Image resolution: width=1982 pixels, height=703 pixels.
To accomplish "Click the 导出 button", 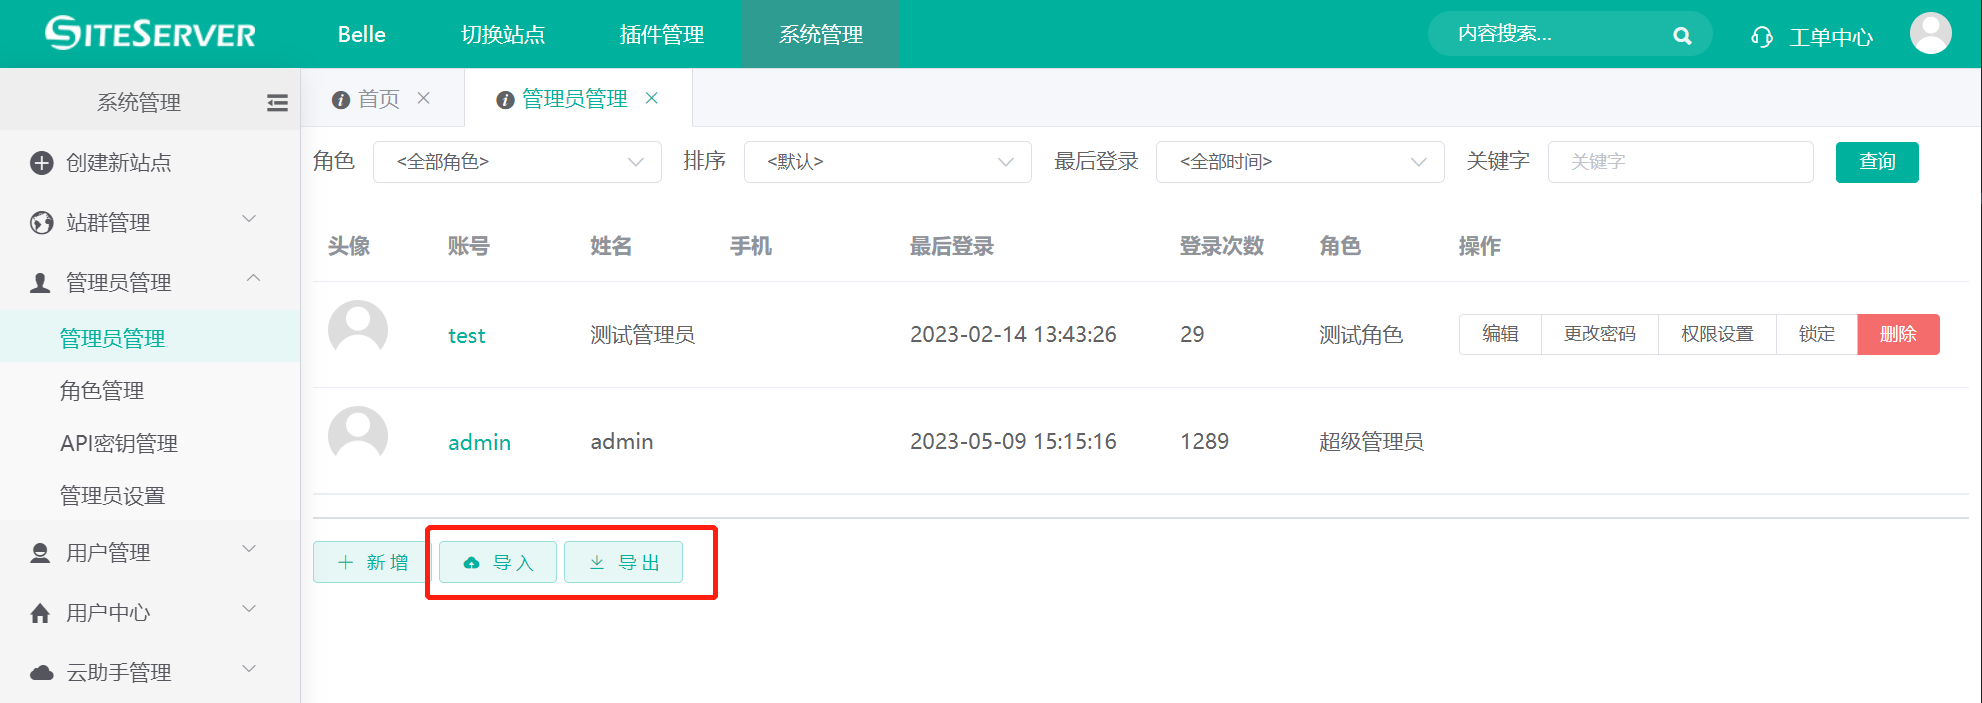I will point(624,562).
